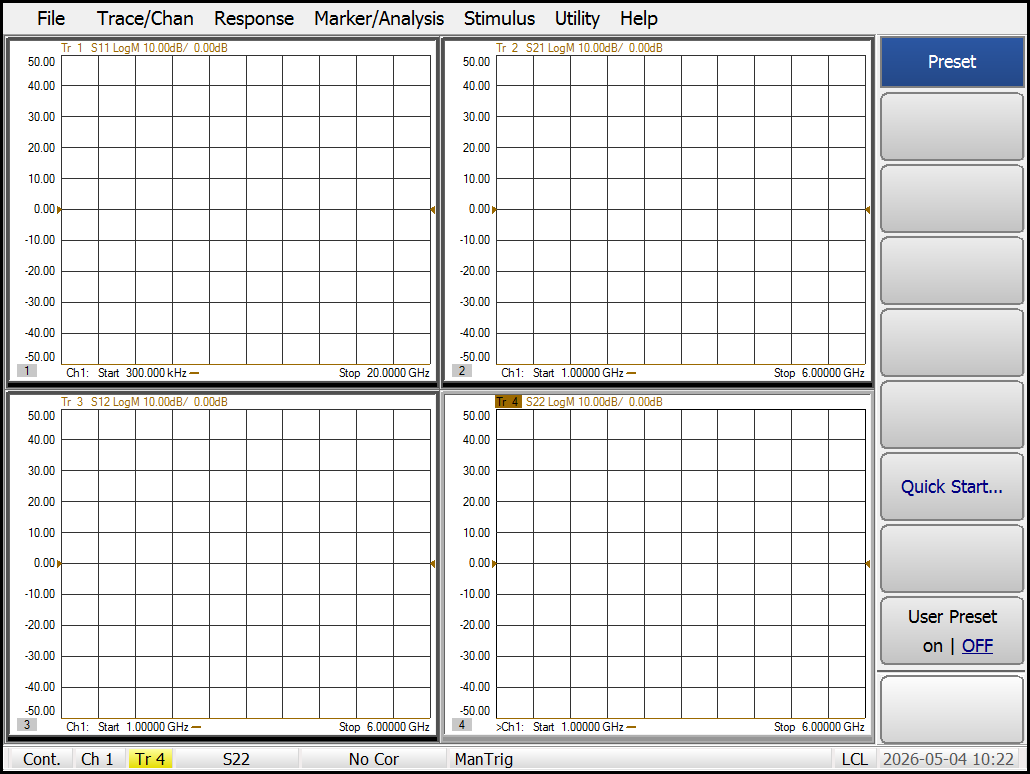Image resolution: width=1030 pixels, height=774 pixels.
Task: Click right reference level marker in window 3
Action: click(433, 564)
